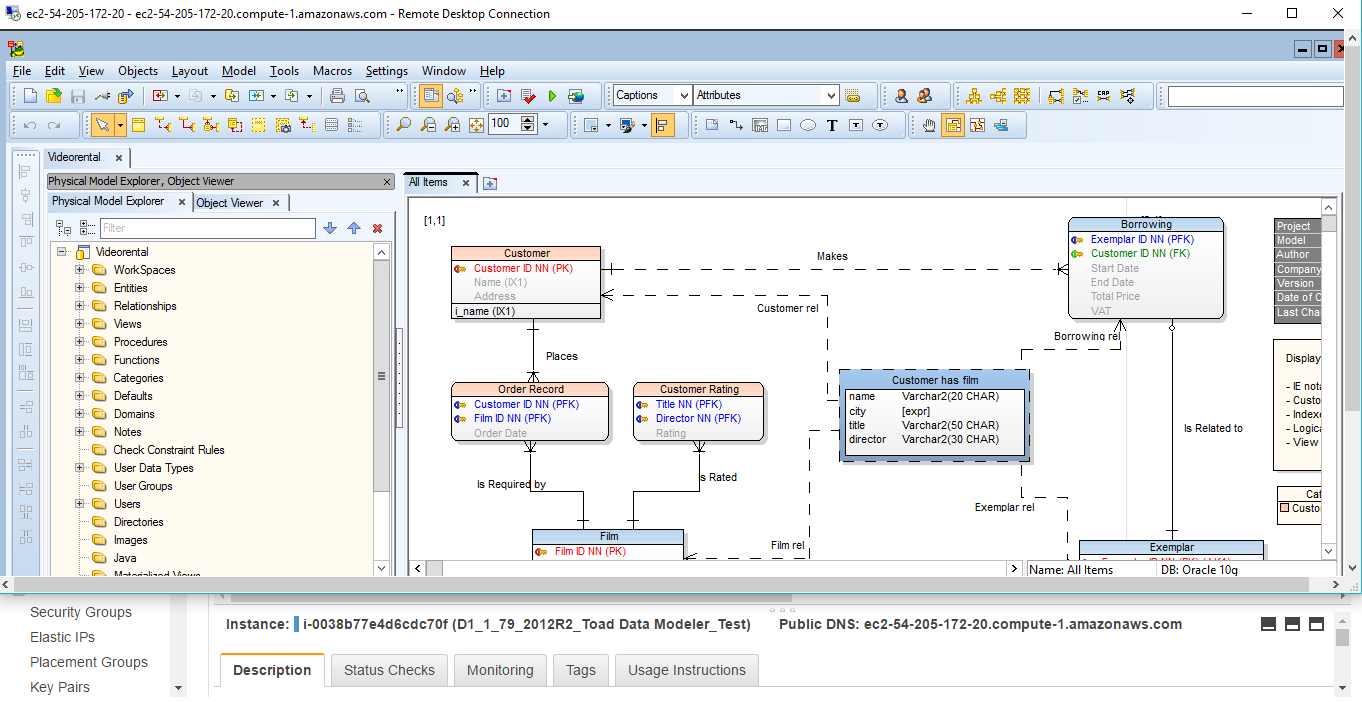Screen dimensions: 1362x702
Task: Toggle the highlighted pointer select tool
Action: [102, 125]
